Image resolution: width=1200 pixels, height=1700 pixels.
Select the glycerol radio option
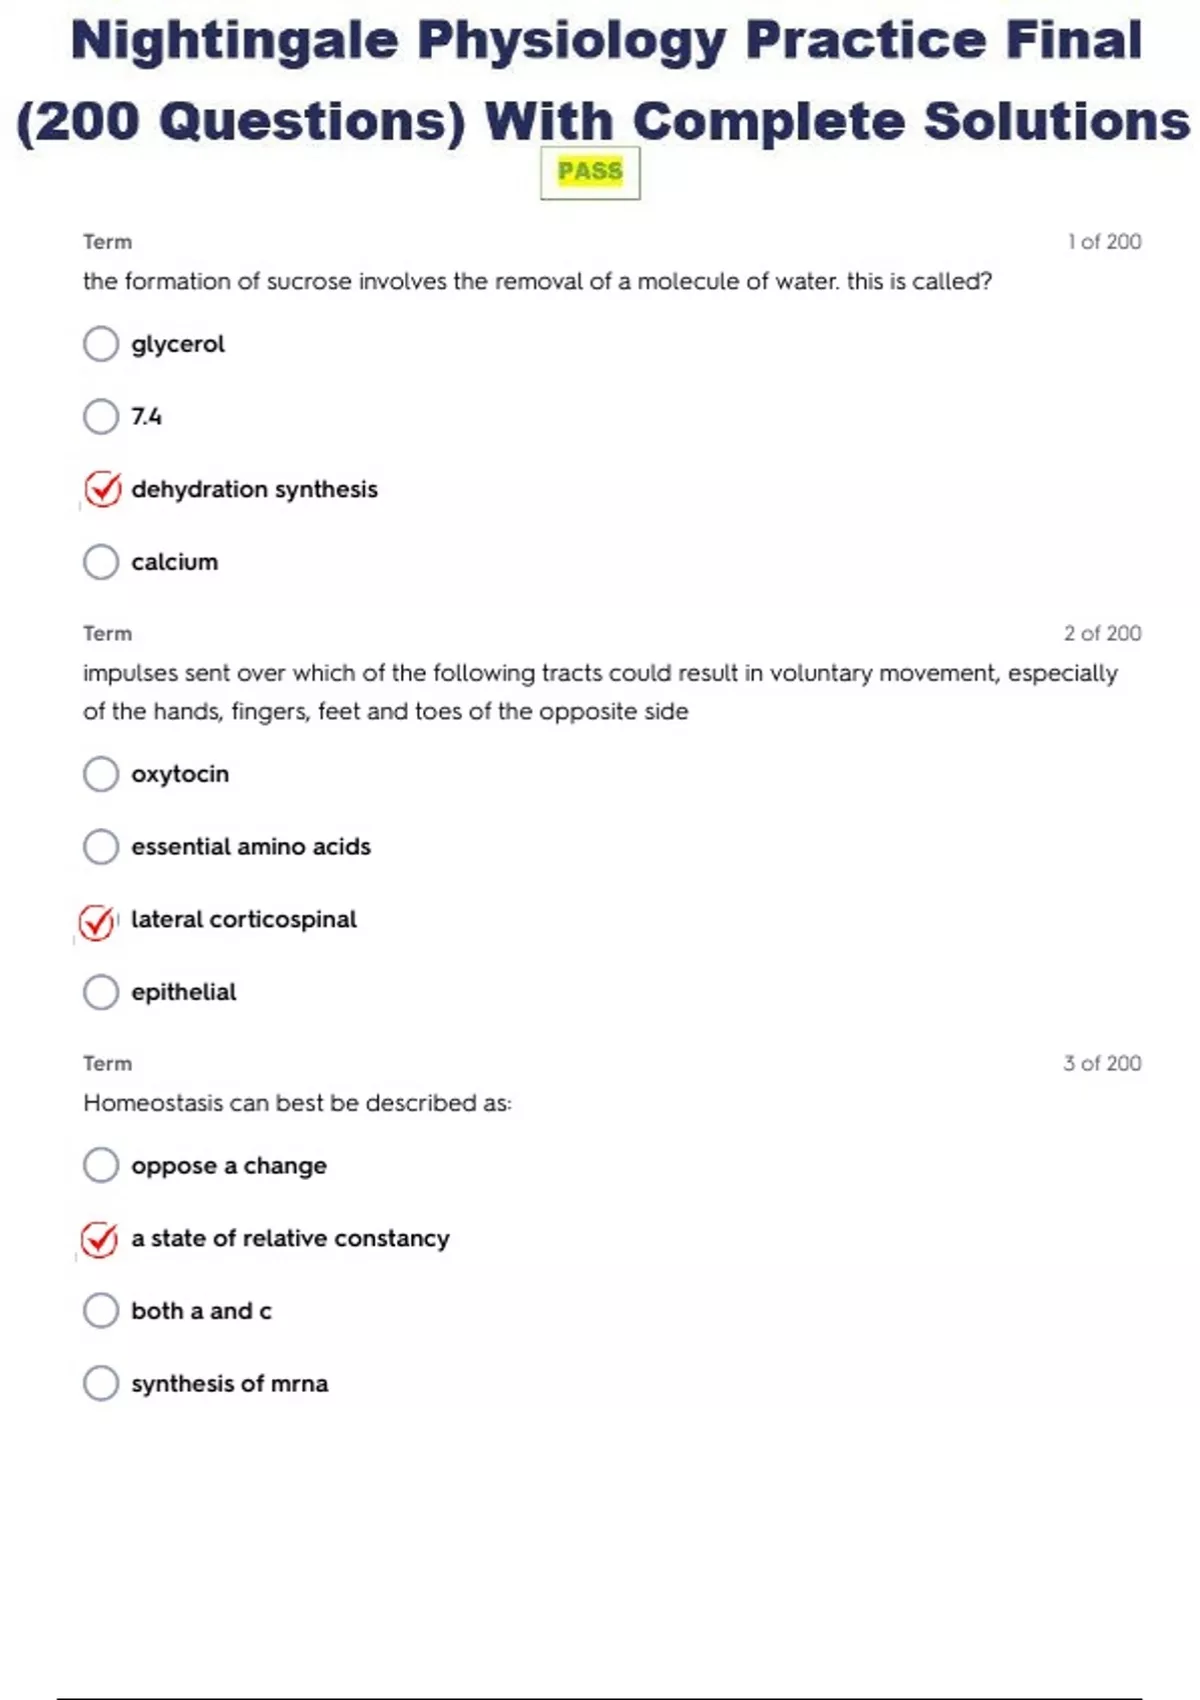(101, 344)
